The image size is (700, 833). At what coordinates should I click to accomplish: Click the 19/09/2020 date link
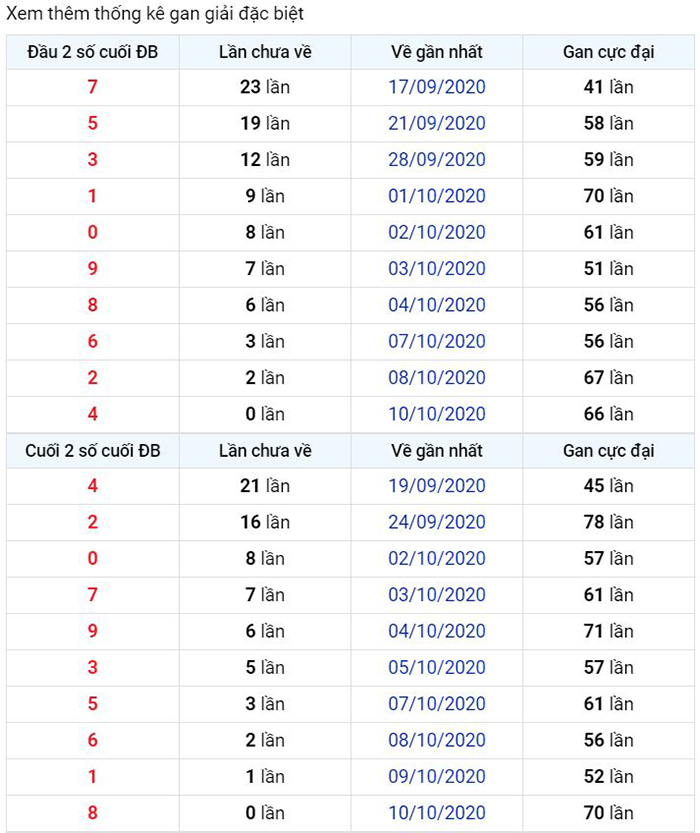point(437,486)
